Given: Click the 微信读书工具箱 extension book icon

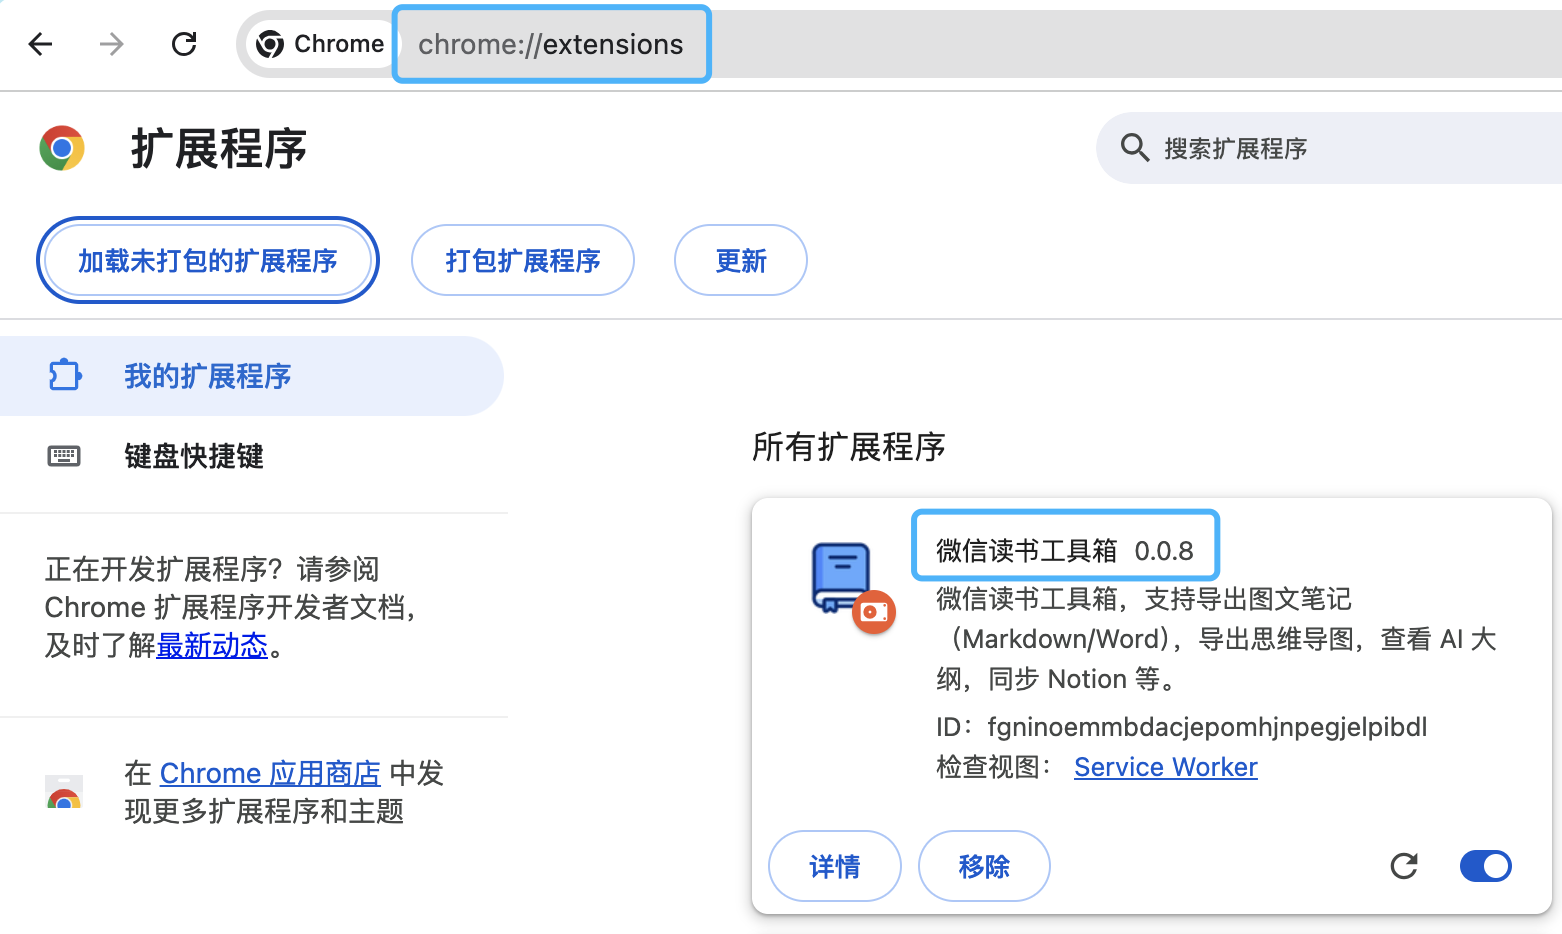Looking at the screenshot, I should pyautogui.click(x=843, y=578).
